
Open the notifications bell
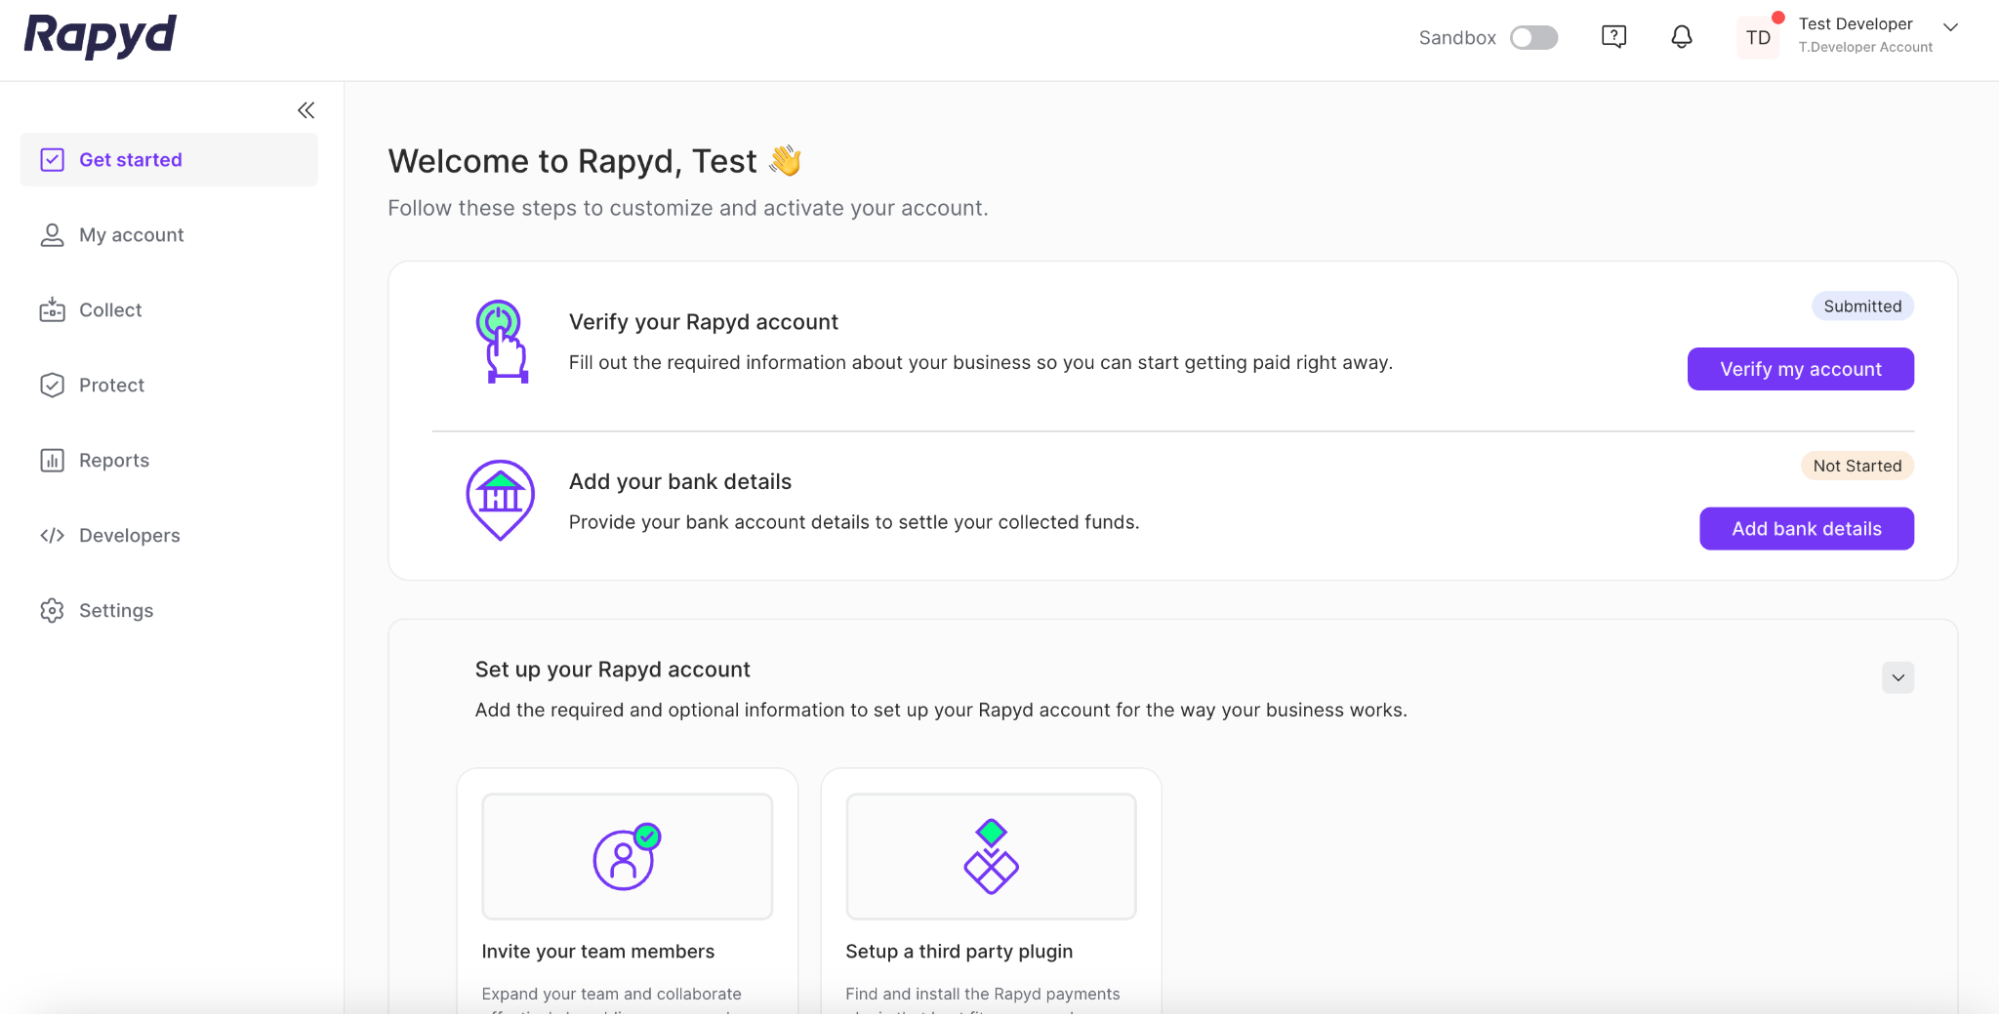coord(1681,37)
